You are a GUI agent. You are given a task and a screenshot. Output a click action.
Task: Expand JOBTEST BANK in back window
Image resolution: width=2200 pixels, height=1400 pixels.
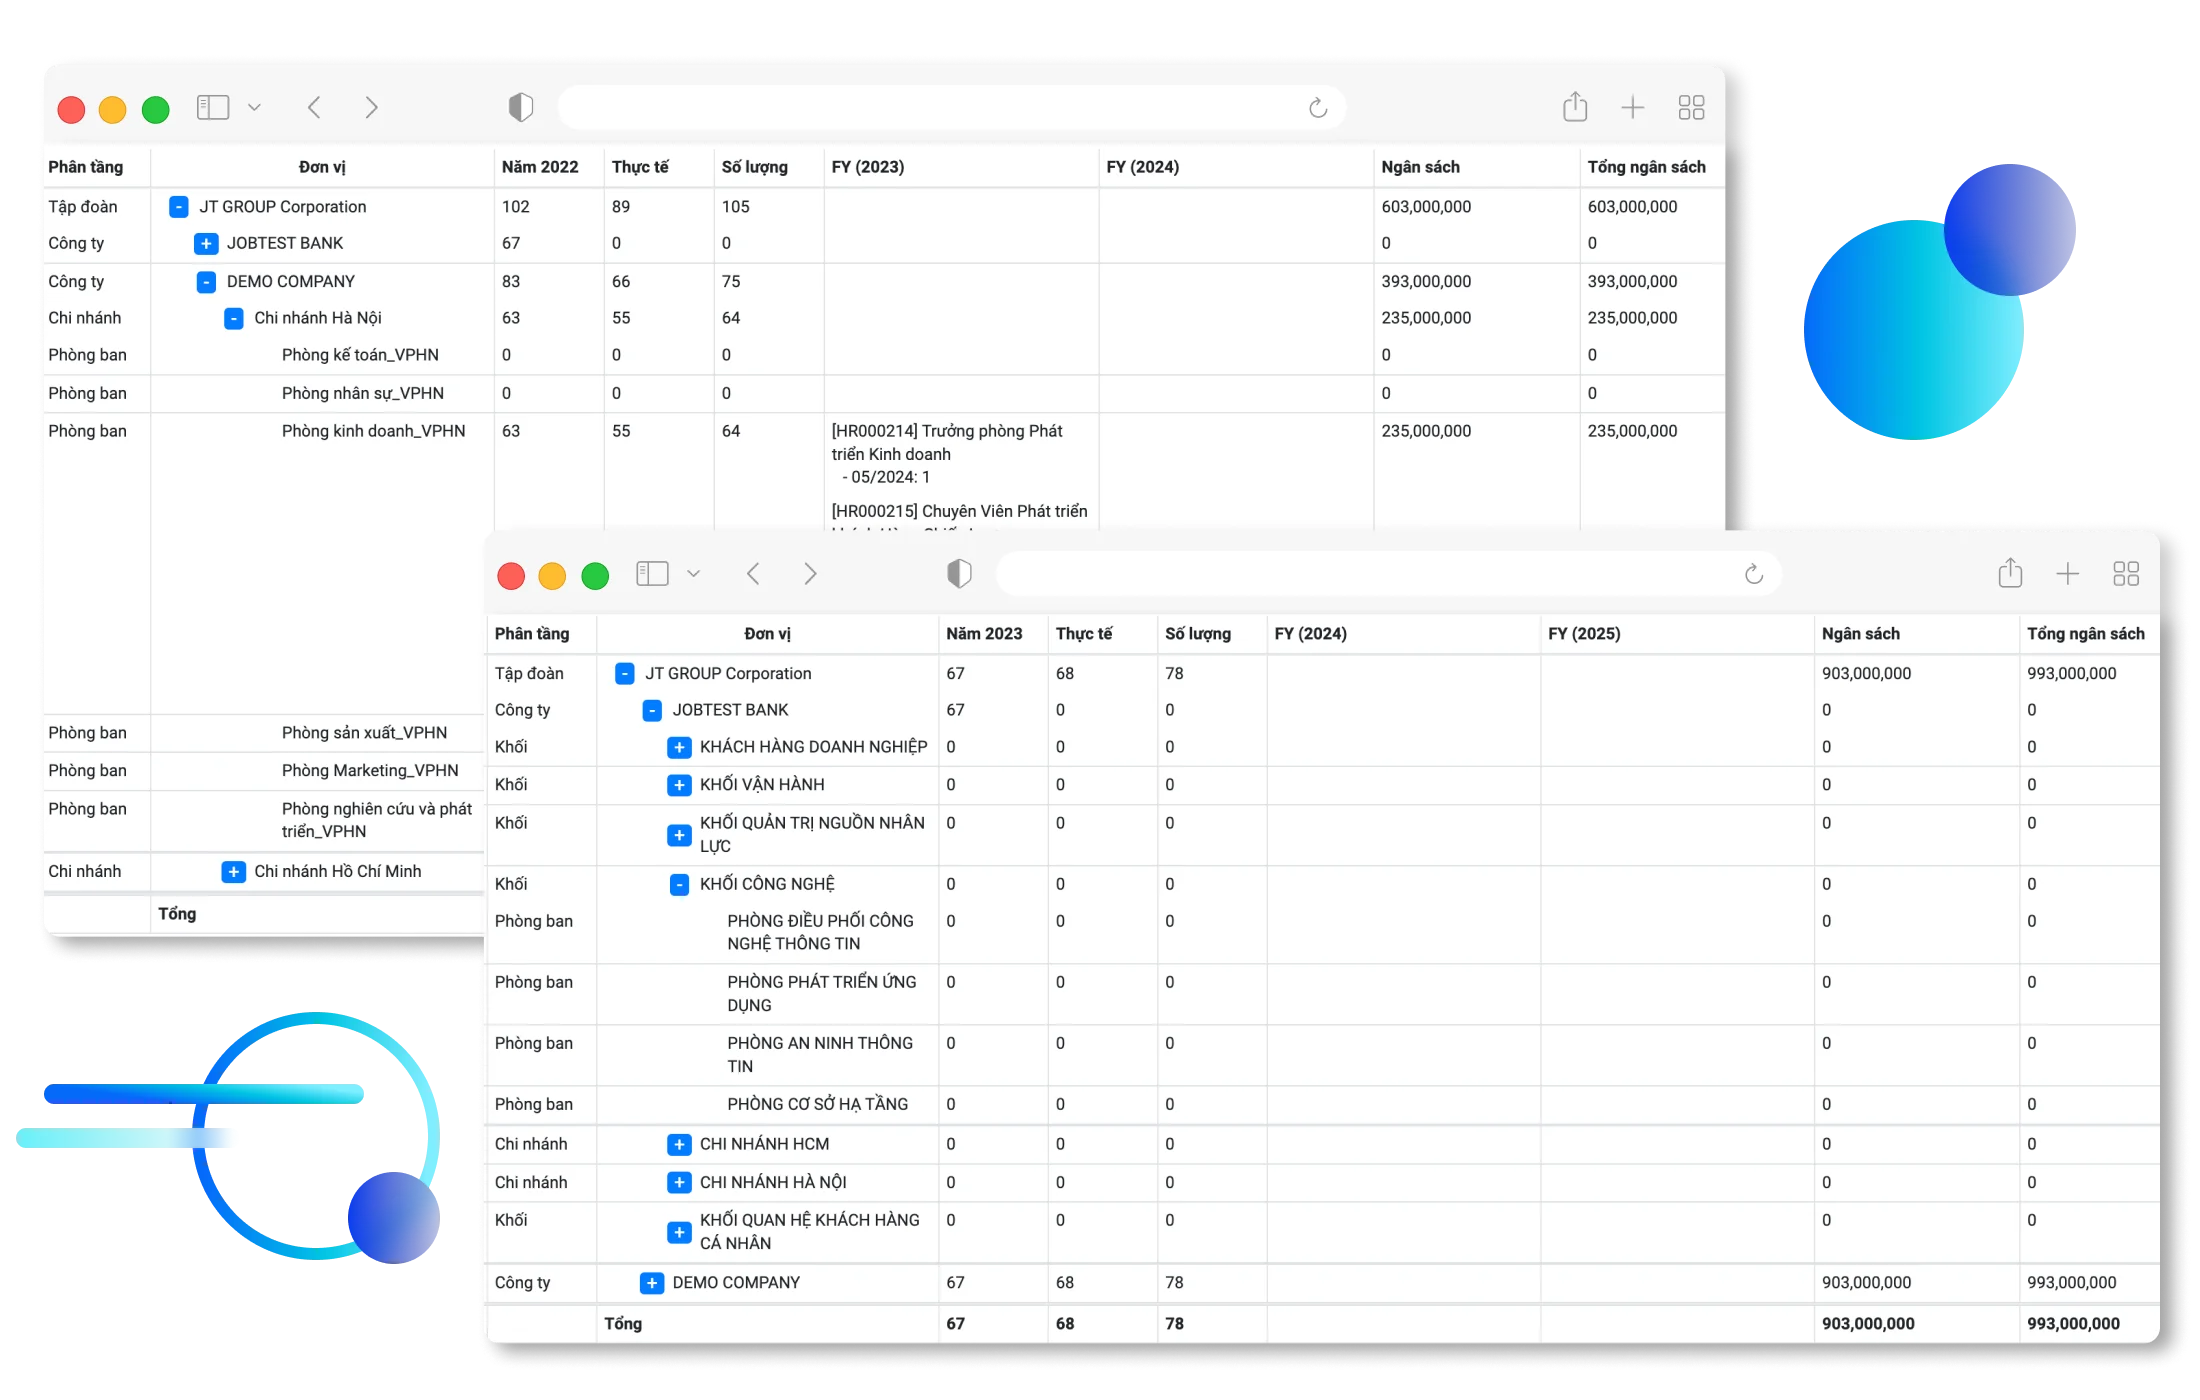(x=206, y=244)
